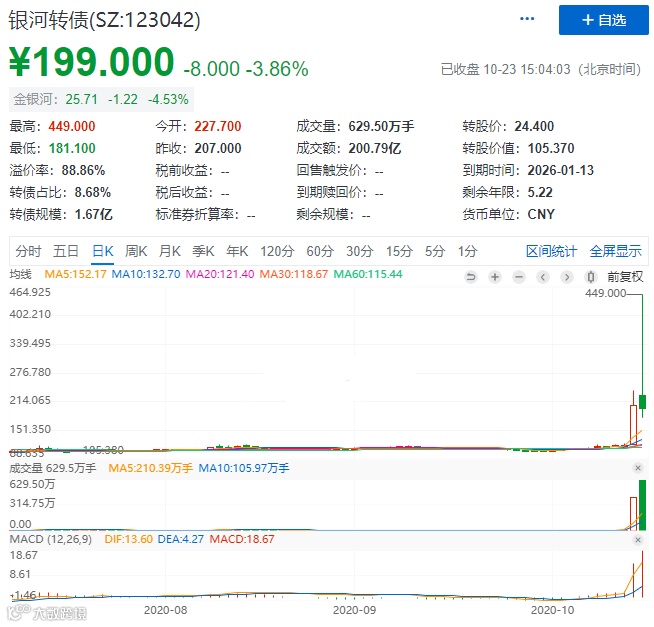The height and width of the screenshot is (627, 654).
Task: Select the 月K chart tab
Action: tap(170, 251)
